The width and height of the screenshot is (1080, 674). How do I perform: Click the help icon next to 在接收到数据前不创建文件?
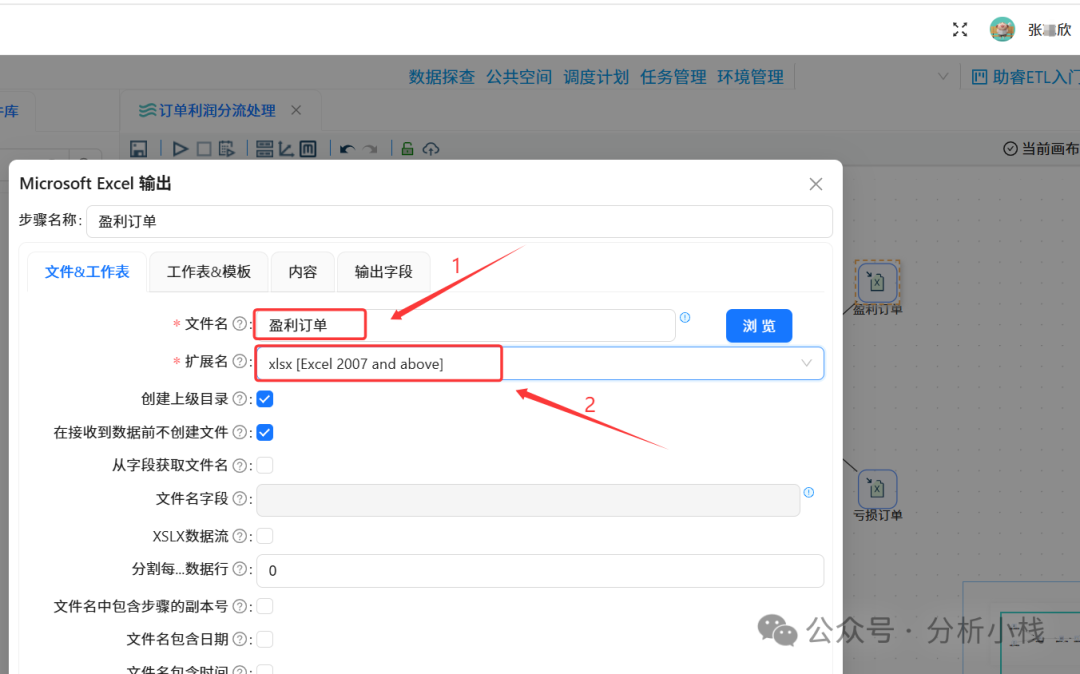coord(240,432)
